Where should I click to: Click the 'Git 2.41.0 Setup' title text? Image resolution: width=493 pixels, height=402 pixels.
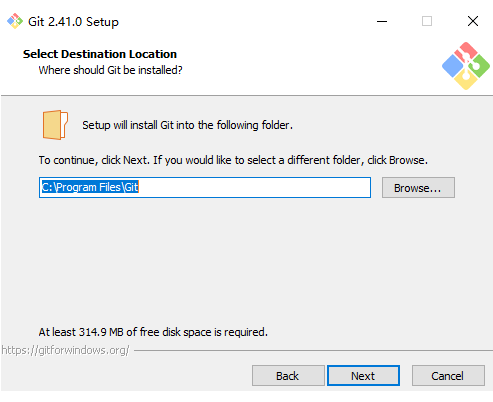point(73,22)
